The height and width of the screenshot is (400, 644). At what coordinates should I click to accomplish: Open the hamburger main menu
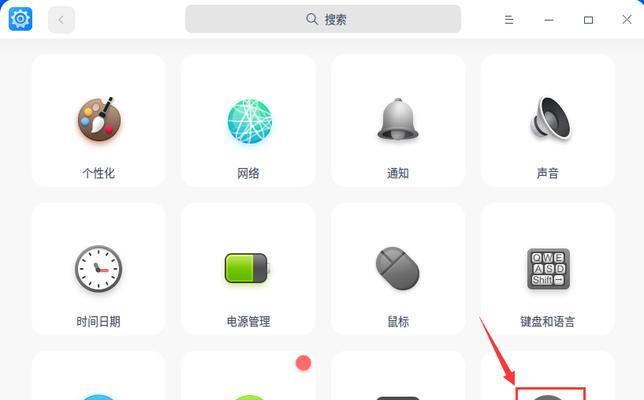pyautogui.click(x=509, y=20)
